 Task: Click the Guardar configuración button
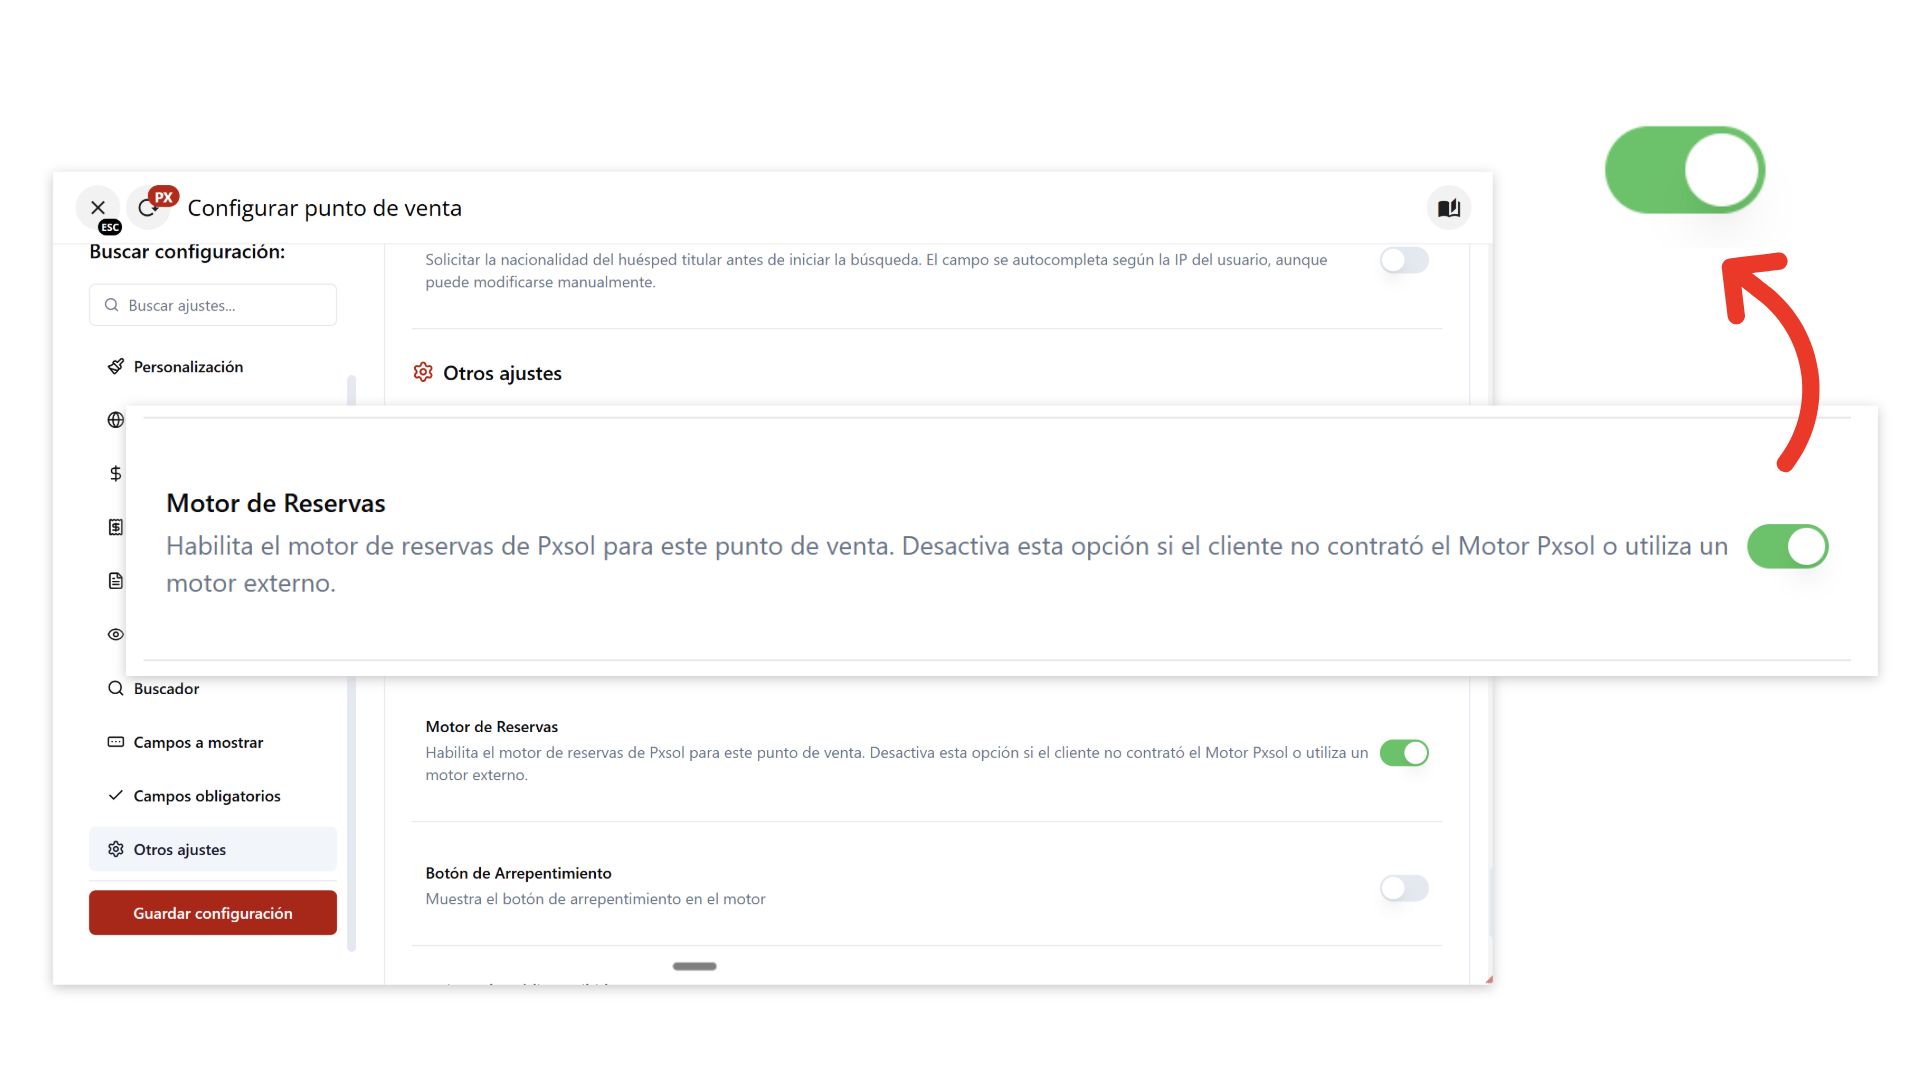[x=213, y=913]
